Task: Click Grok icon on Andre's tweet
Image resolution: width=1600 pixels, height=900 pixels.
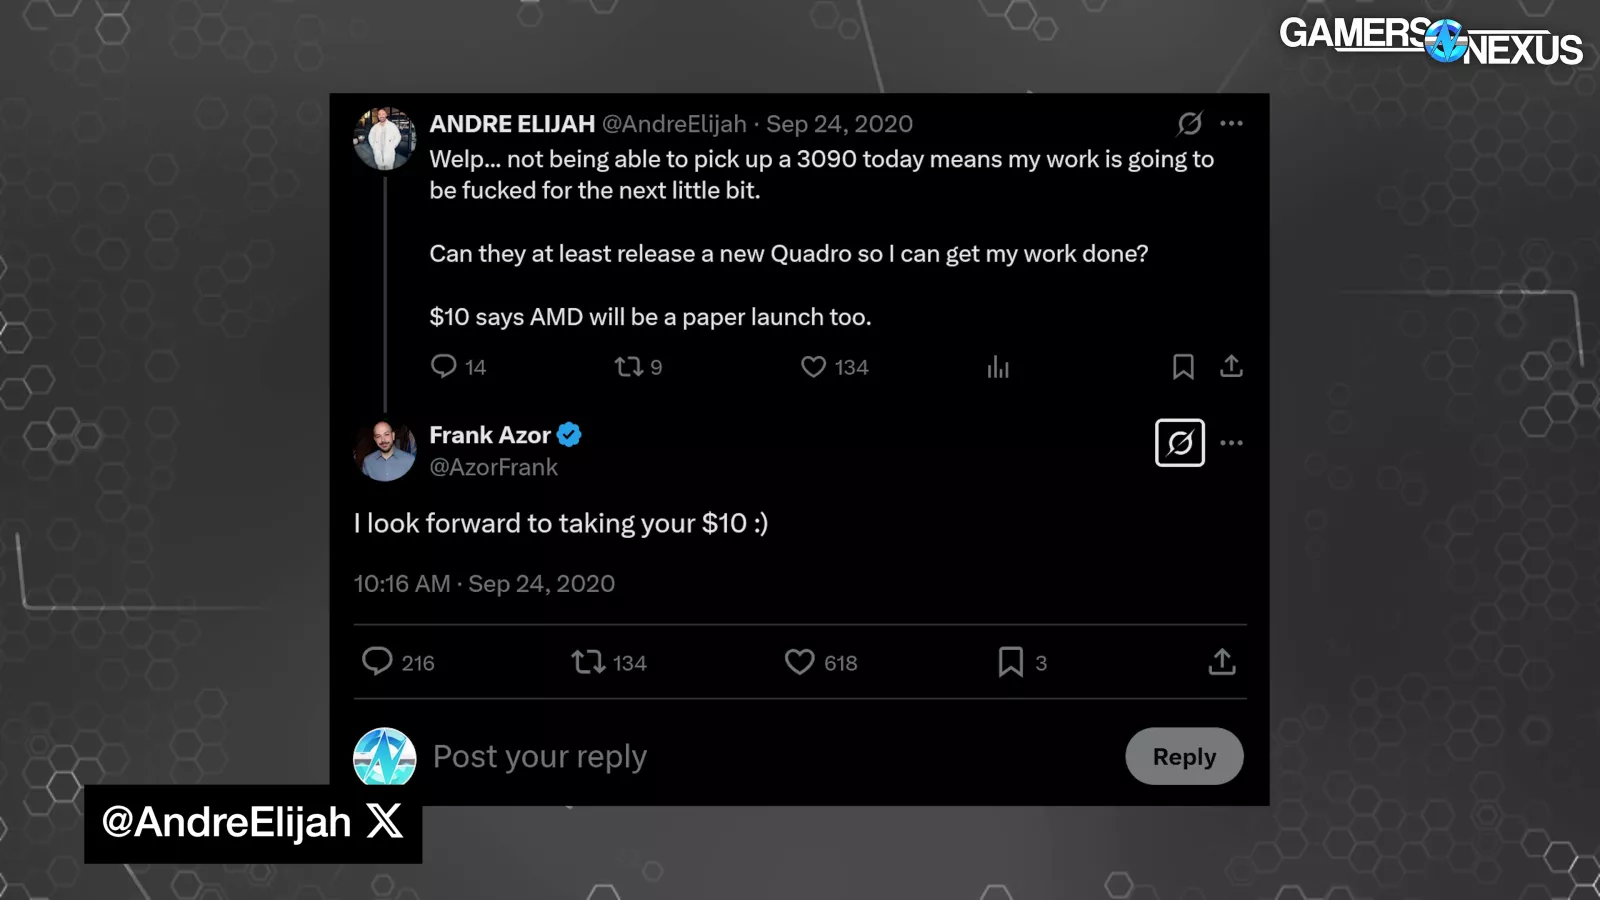Action: point(1189,123)
